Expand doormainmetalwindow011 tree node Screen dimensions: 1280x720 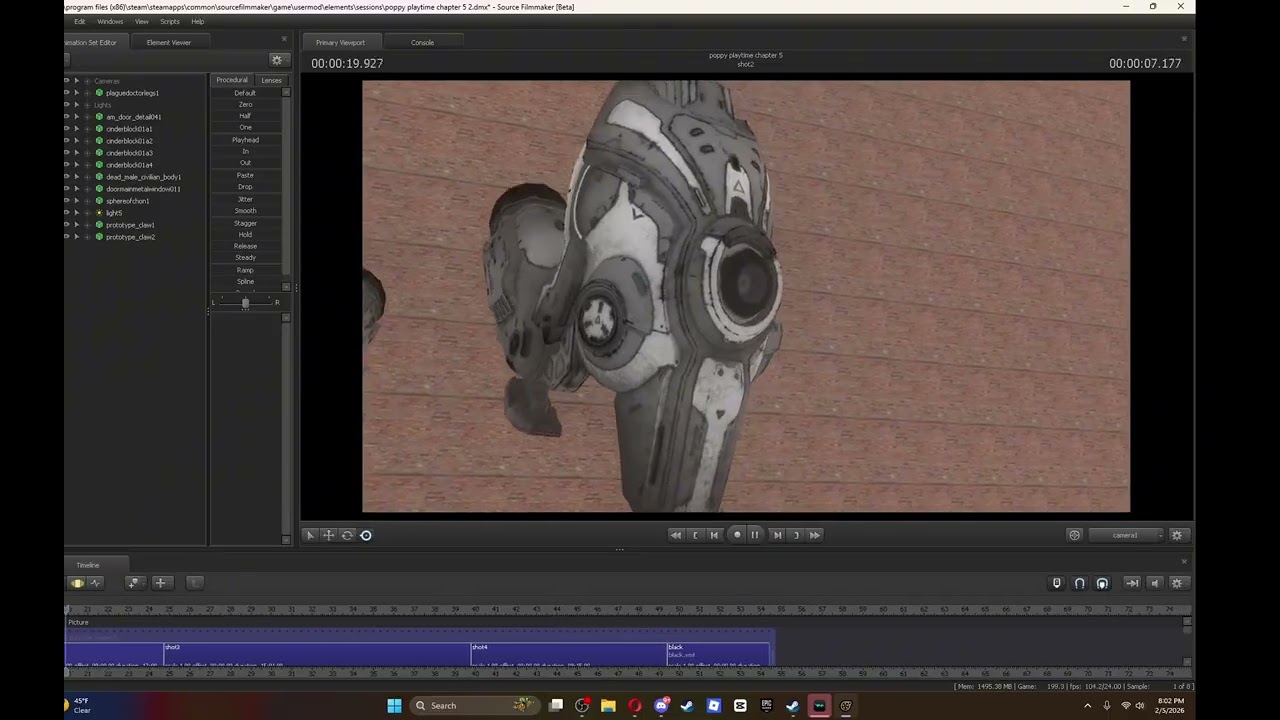87,189
